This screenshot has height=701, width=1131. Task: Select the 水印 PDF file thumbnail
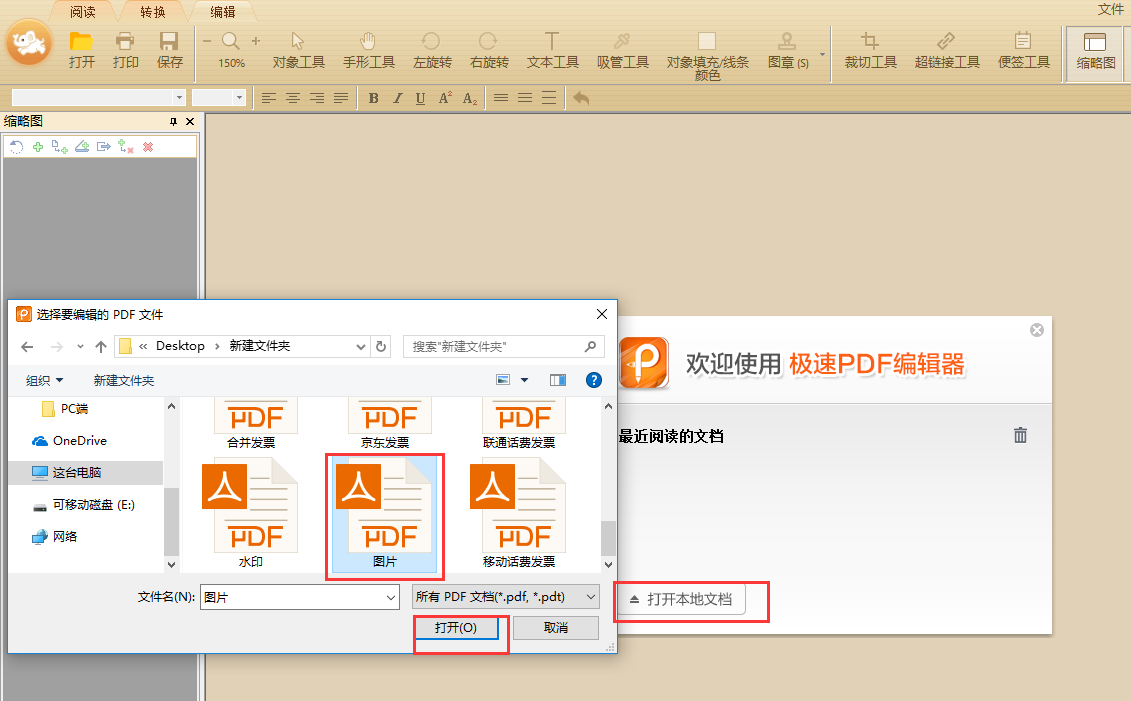[250, 512]
